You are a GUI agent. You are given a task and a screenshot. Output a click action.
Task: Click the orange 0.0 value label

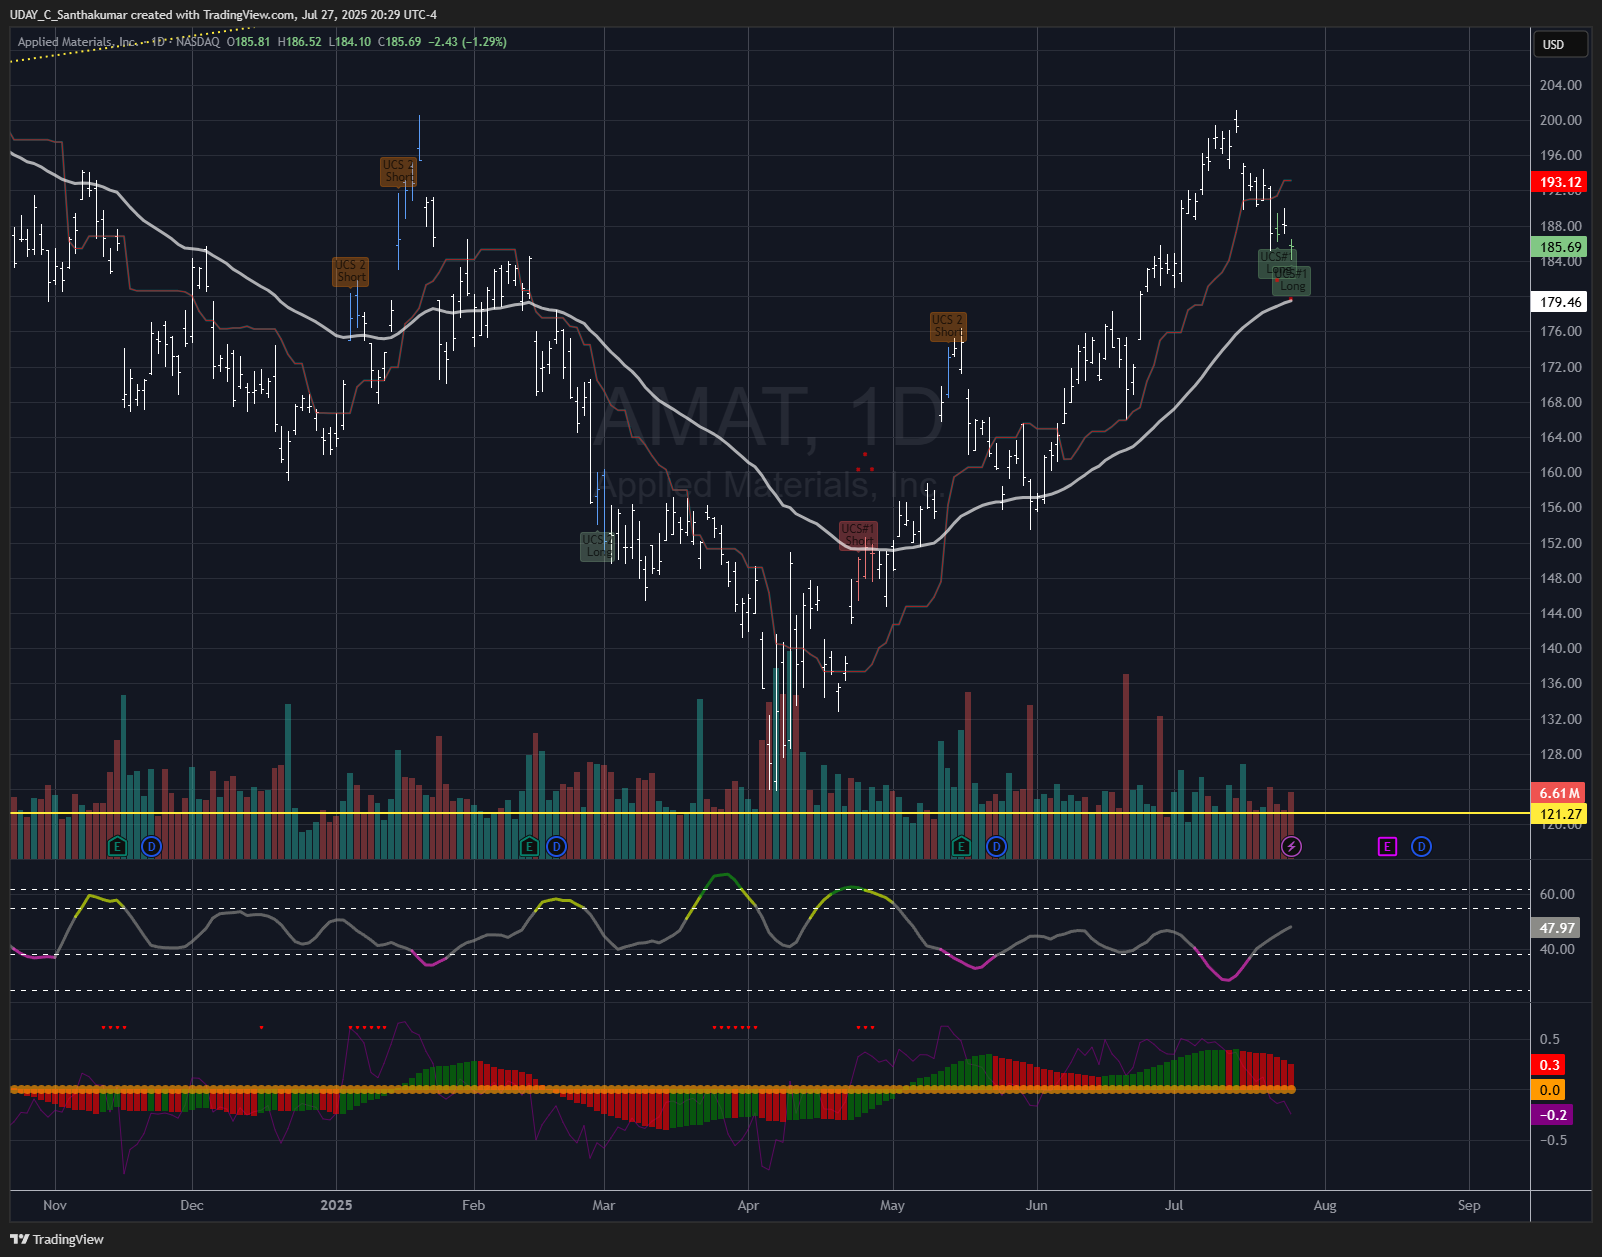(1549, 1090)
